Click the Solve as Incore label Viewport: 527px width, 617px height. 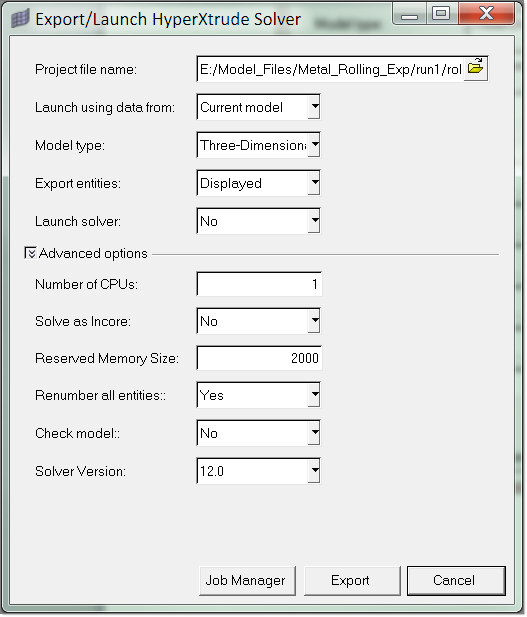83,321
